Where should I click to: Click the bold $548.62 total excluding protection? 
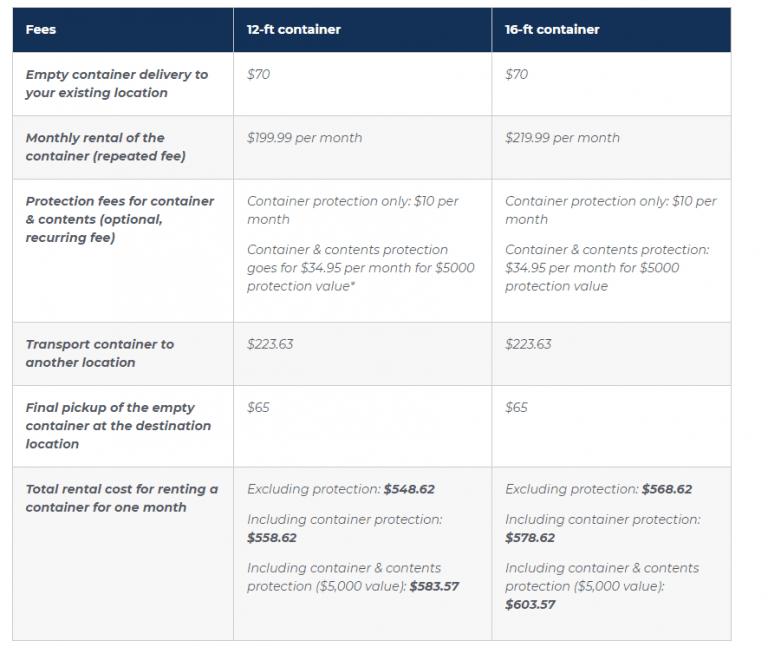point(409,490)
